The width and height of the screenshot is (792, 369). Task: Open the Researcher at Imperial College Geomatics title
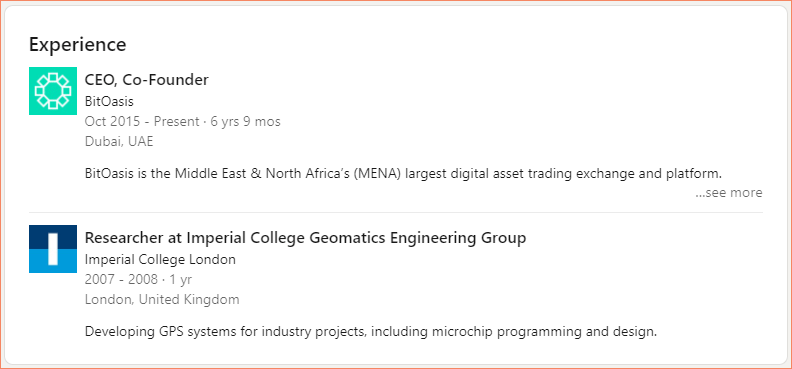[x=306, y=238]
